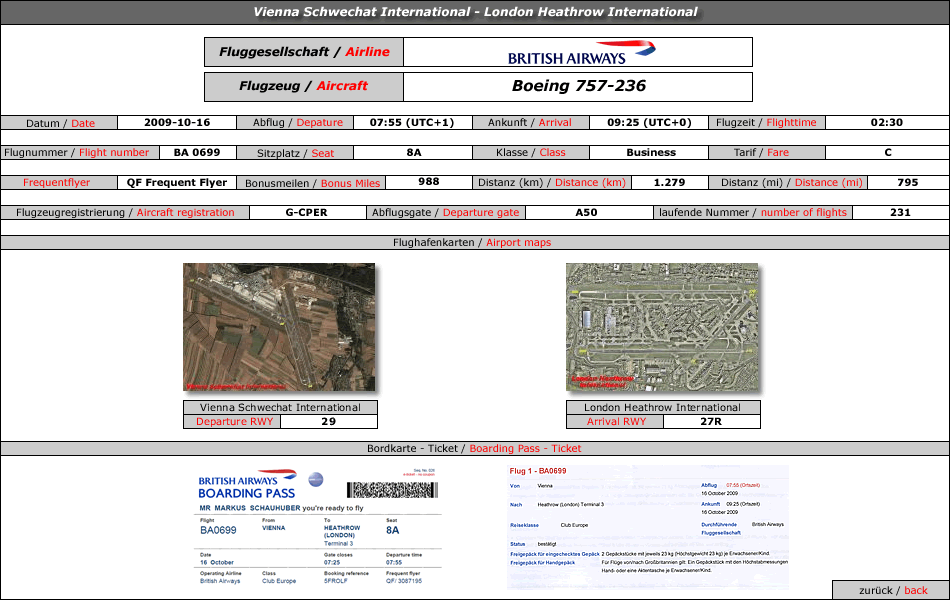Open the London Heathrow airport map thumbnail
This screenshot has height=600, width=950.
[x=662, y=327]
